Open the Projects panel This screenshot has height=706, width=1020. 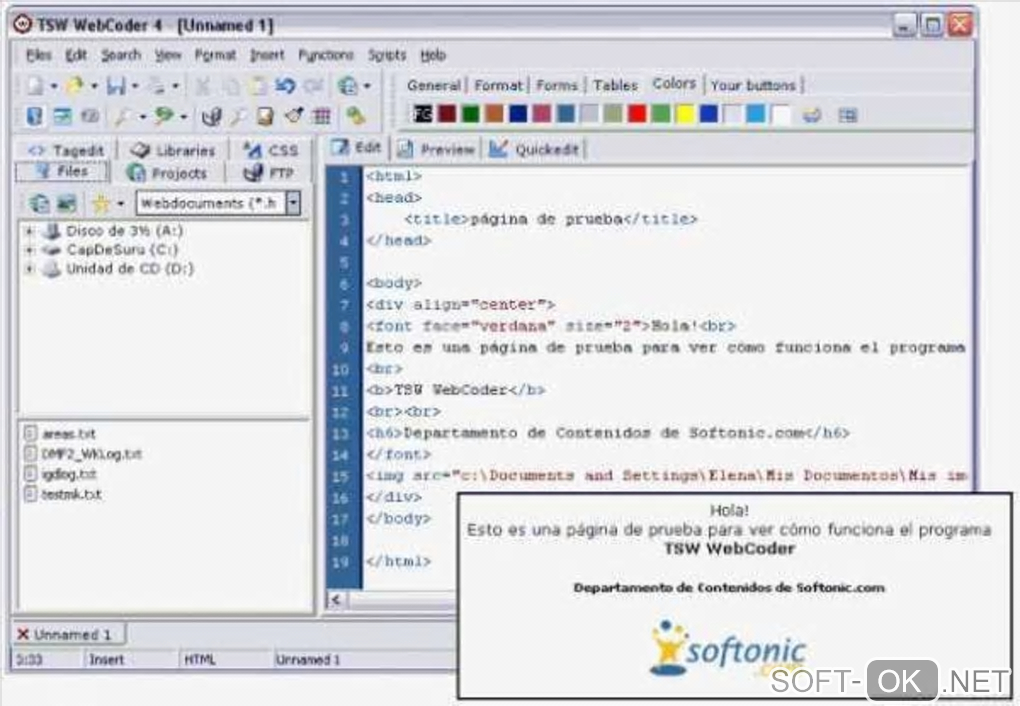[167, 173]
